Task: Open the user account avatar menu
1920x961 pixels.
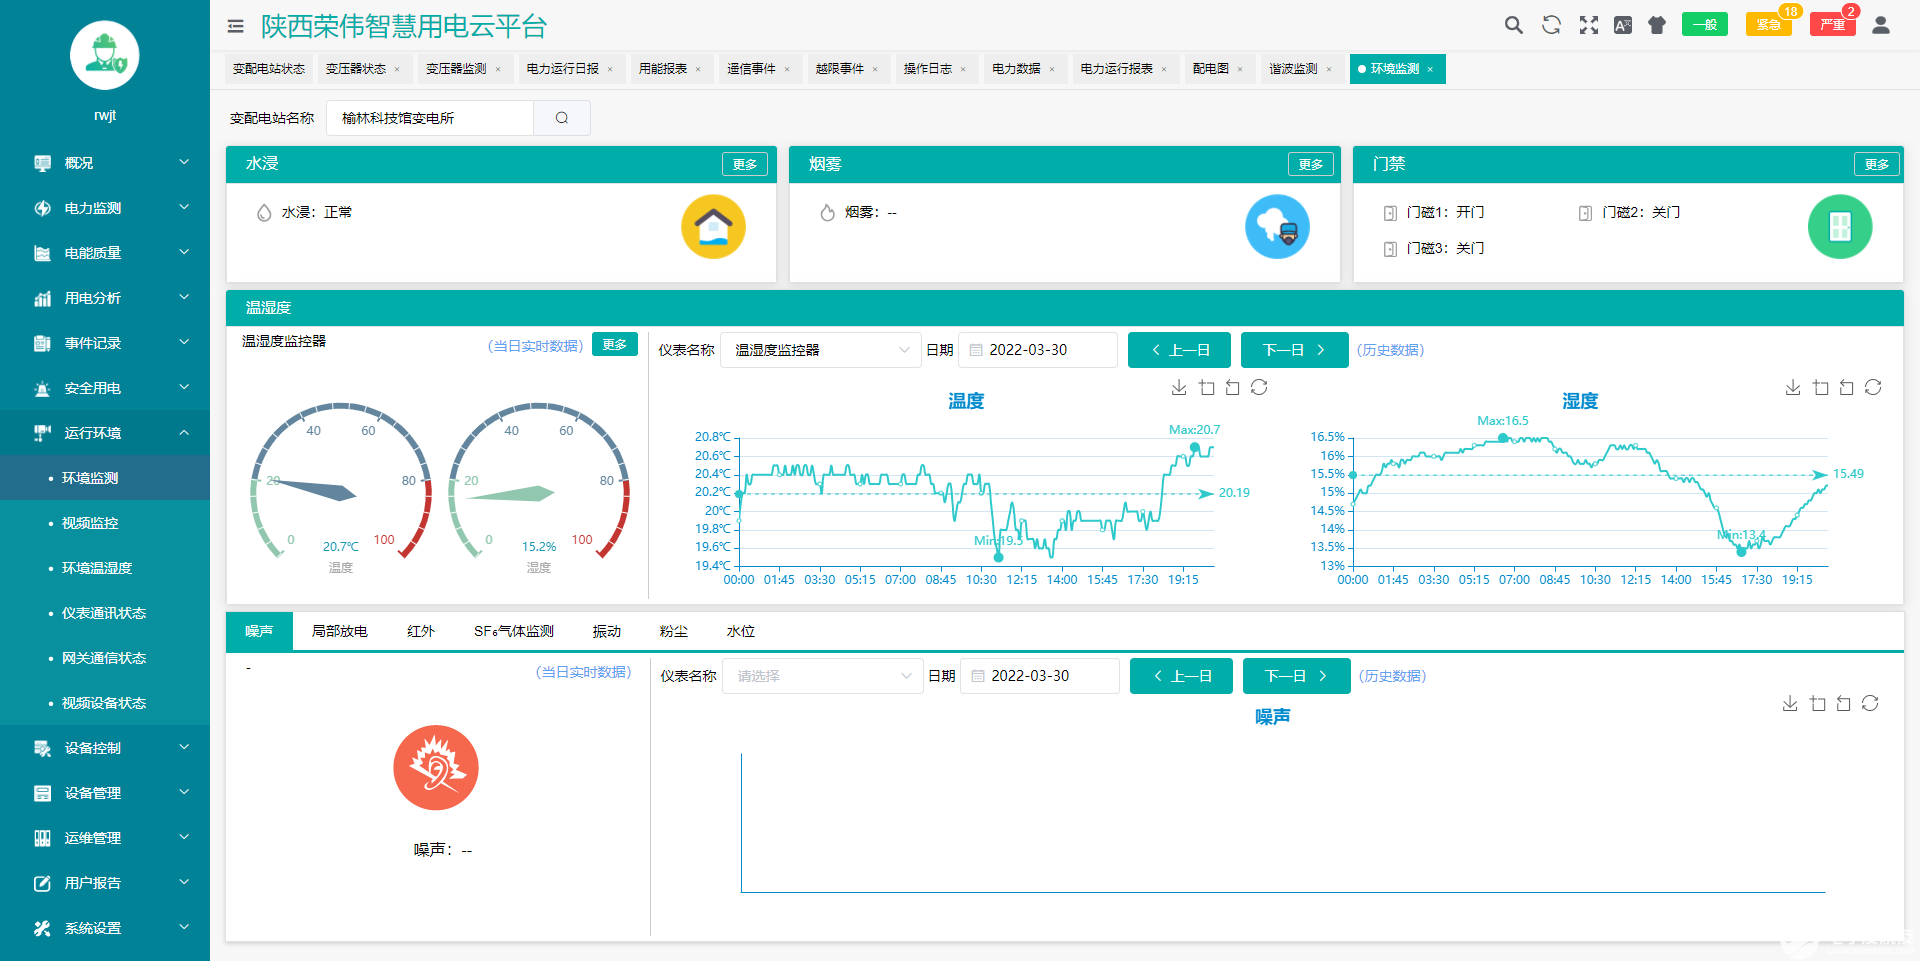Action: click(1882, 25)
